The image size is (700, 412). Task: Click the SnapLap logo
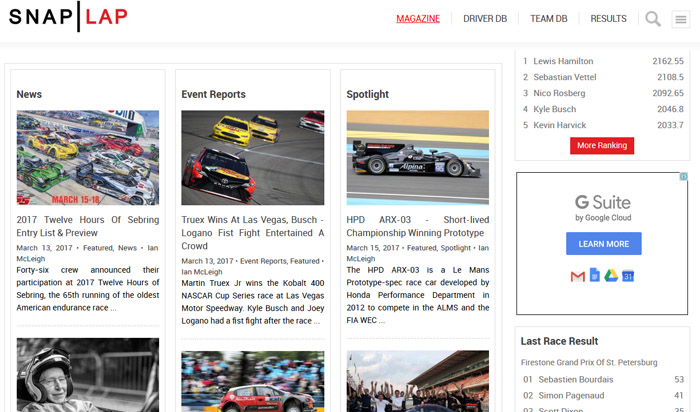(68, 17)
